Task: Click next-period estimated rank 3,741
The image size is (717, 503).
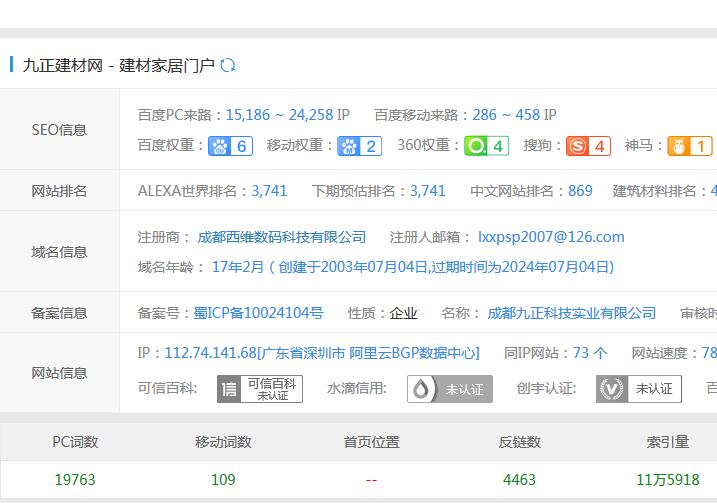Action: click(428, 191)
